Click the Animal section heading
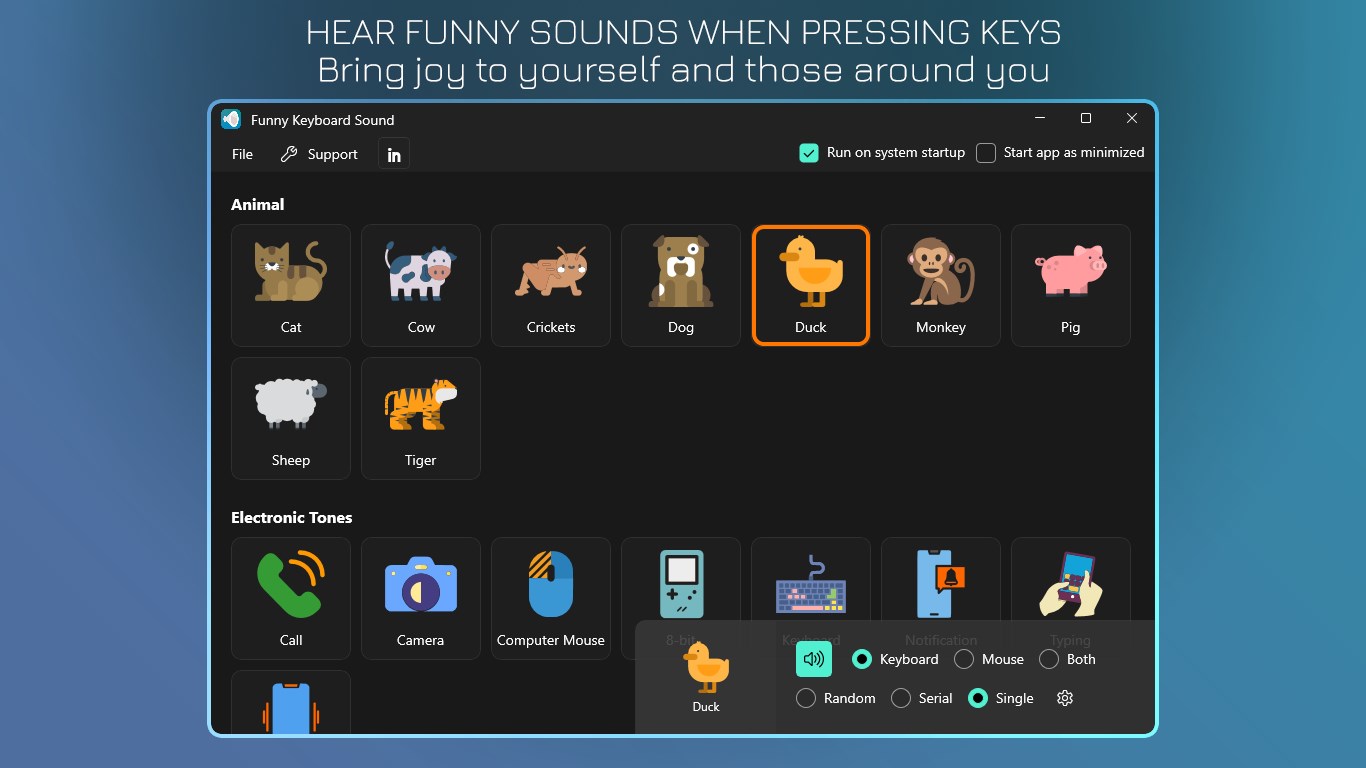1366x768 pixels. 258,204
